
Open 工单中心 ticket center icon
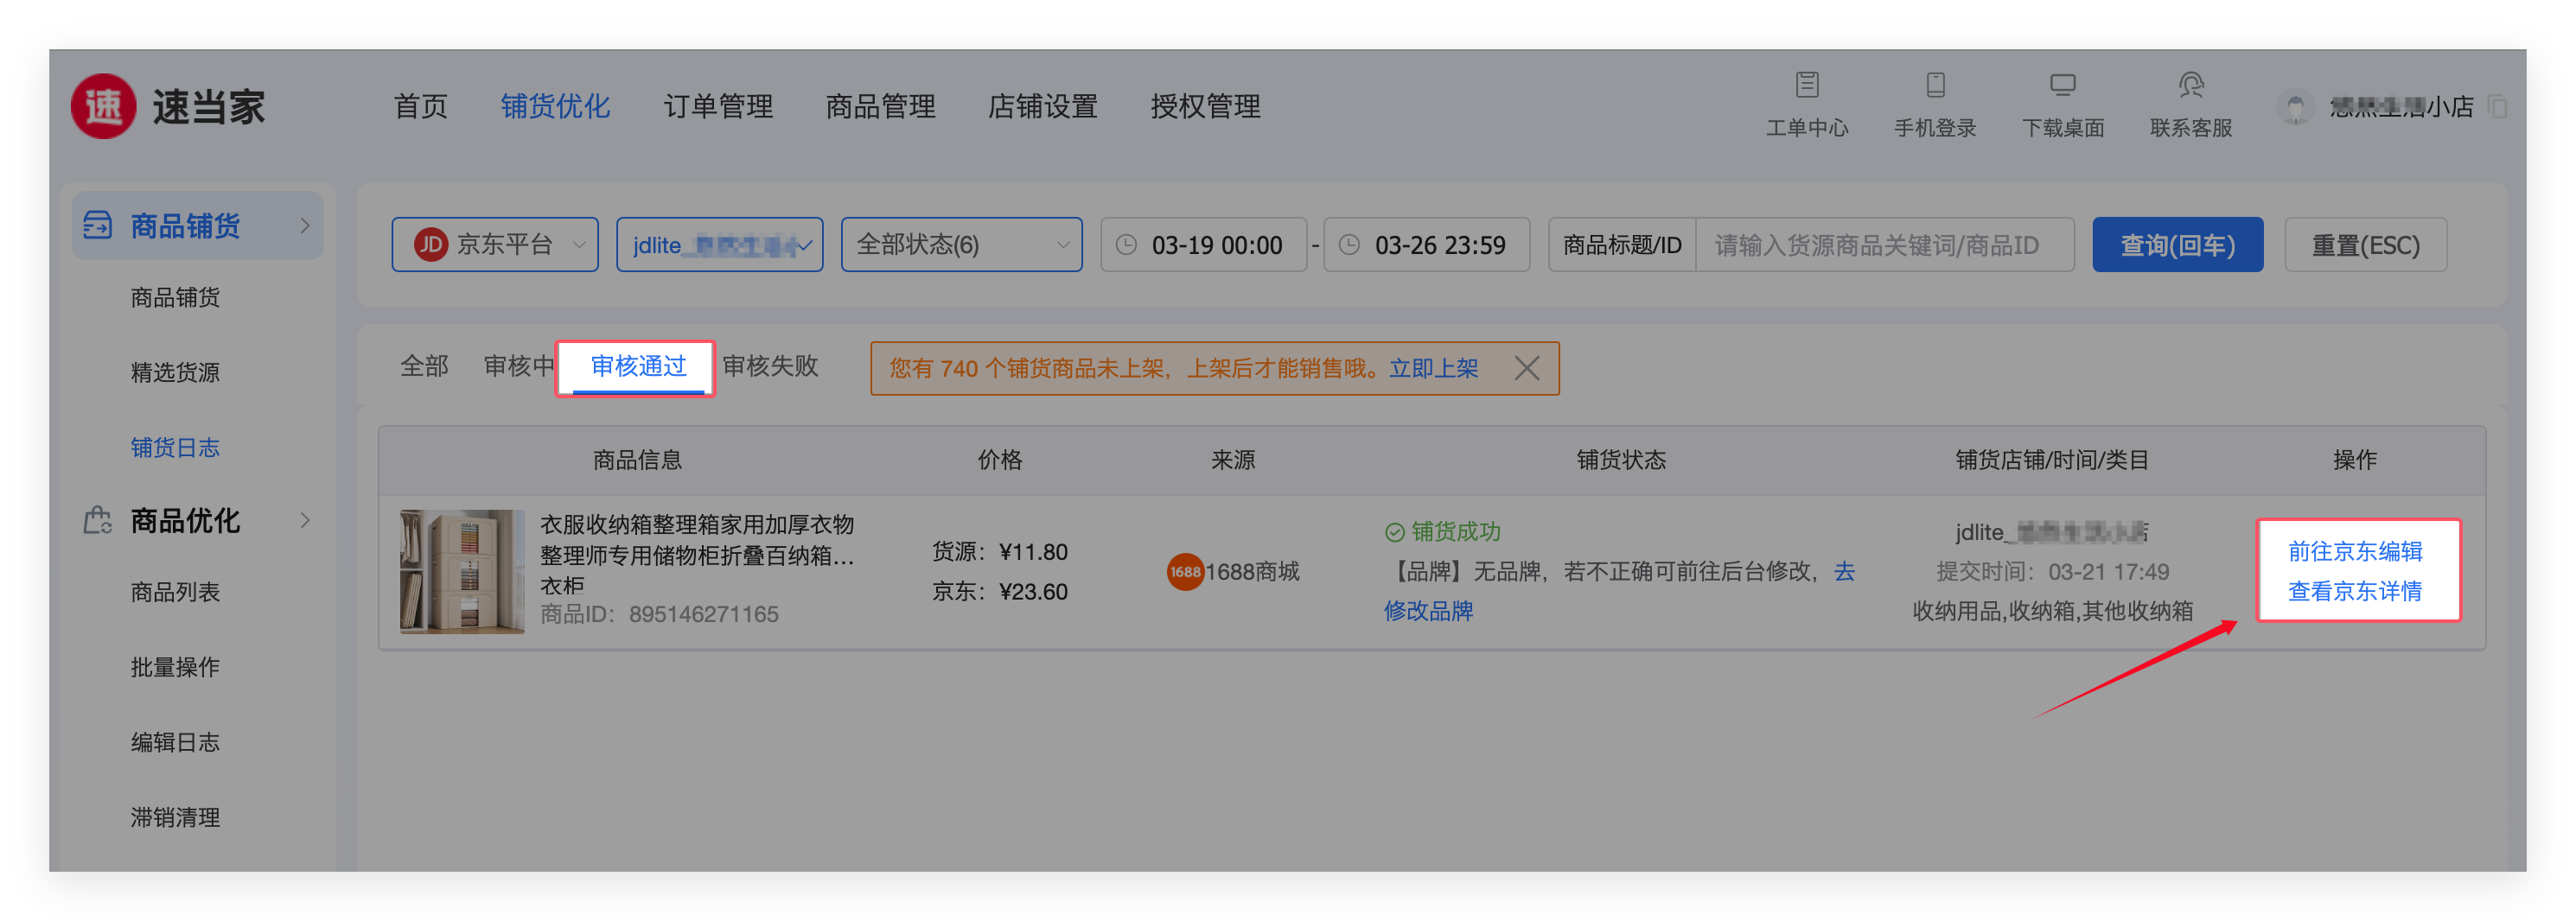click(1806, 85)
